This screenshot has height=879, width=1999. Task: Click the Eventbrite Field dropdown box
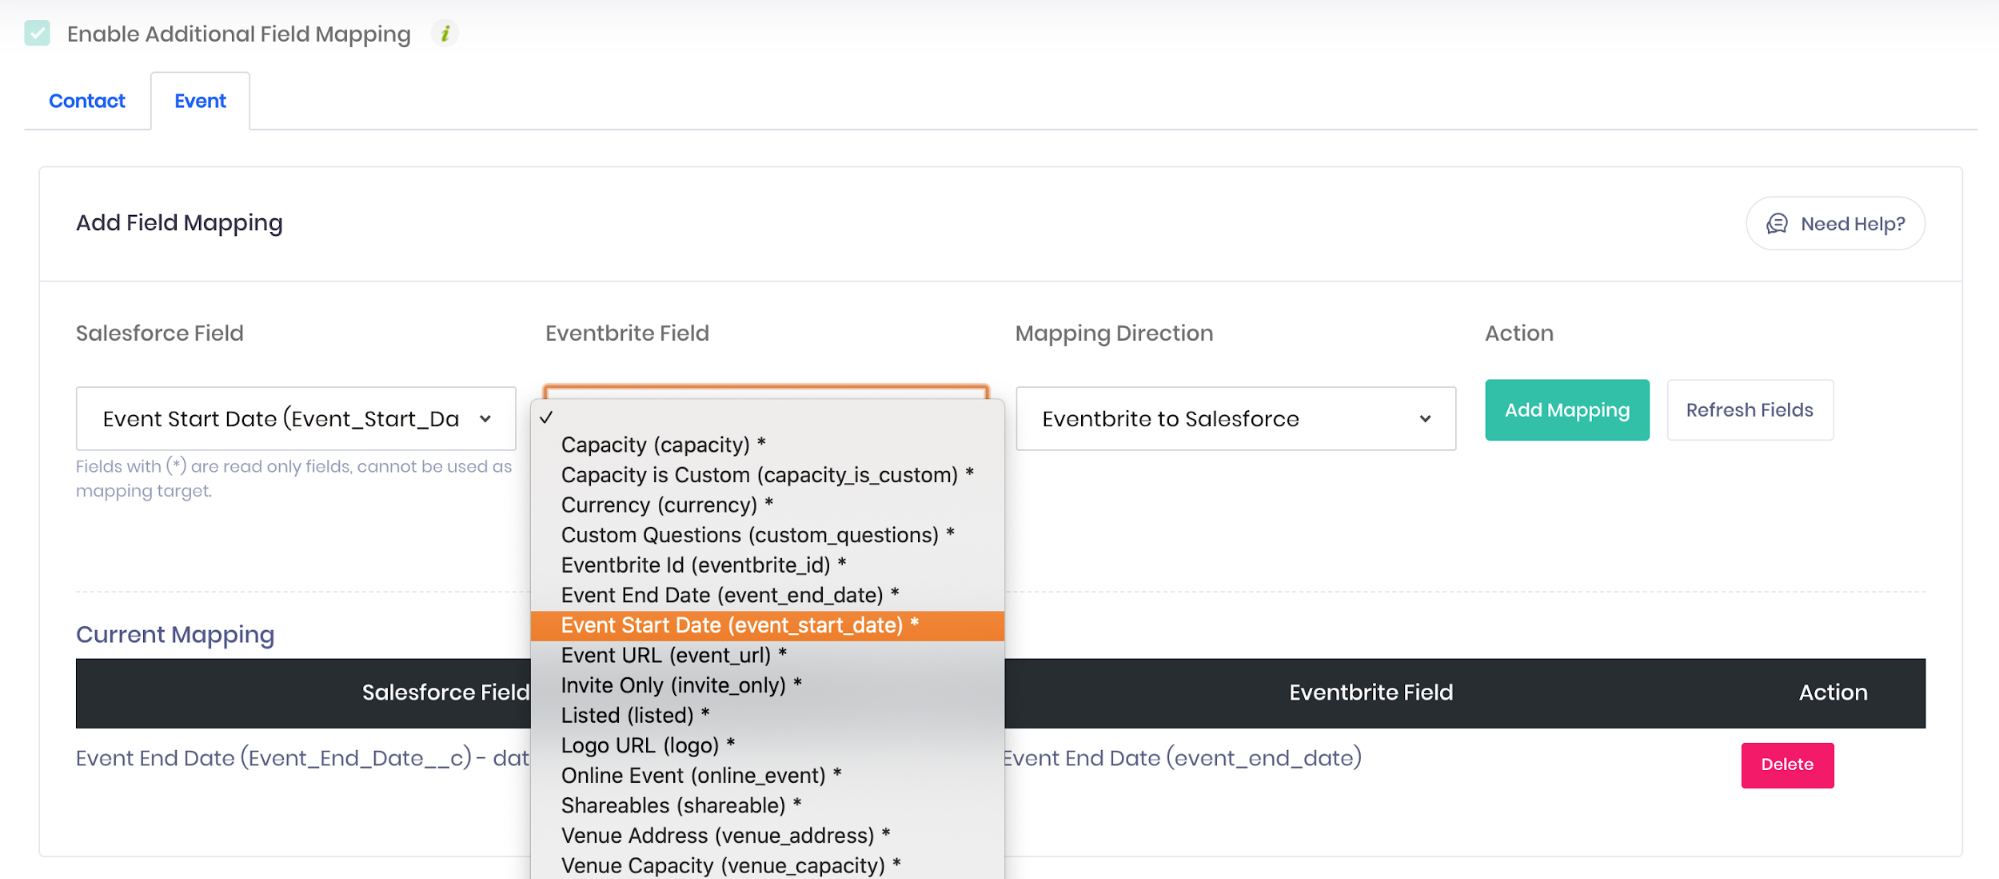pyautogui.click(x=766, y=392)
